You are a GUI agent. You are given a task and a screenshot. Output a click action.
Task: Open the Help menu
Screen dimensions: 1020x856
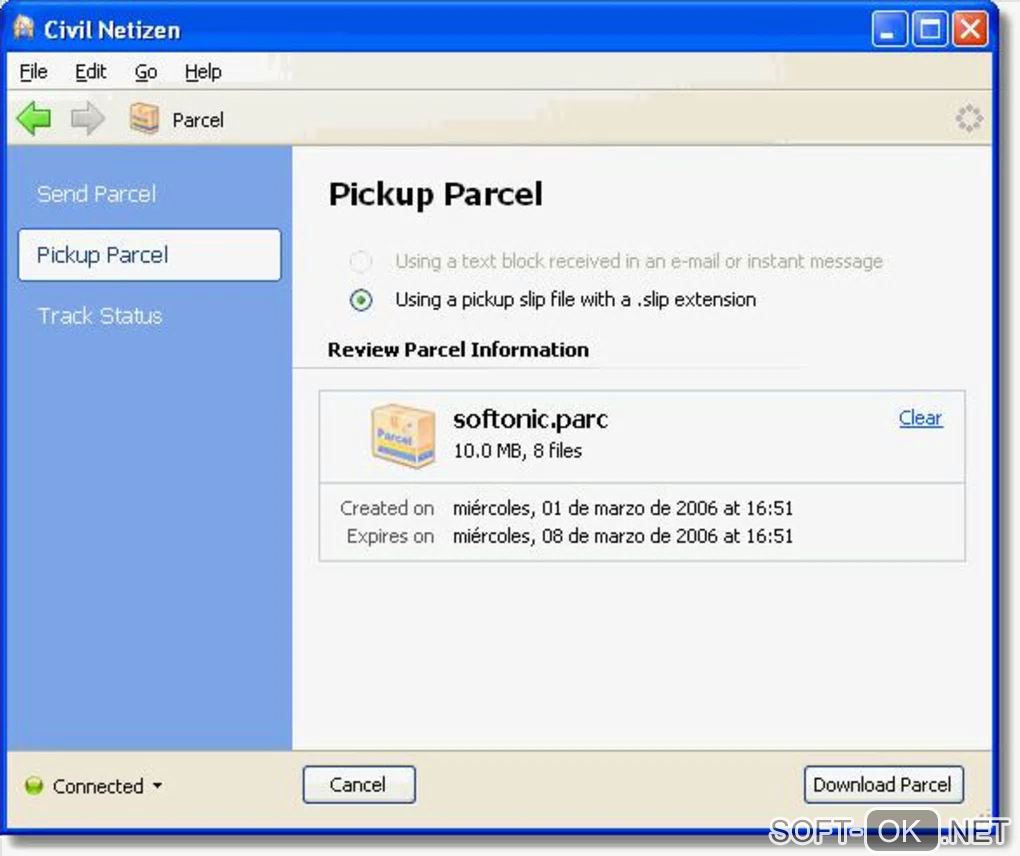[x=203, y=72]
